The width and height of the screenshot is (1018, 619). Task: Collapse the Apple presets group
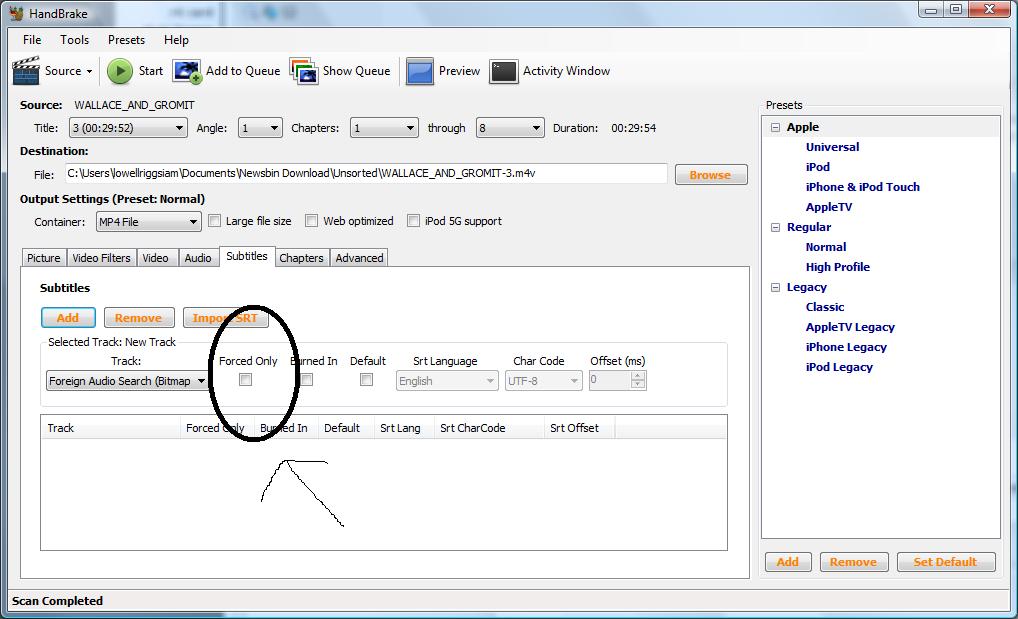[775, 127]
